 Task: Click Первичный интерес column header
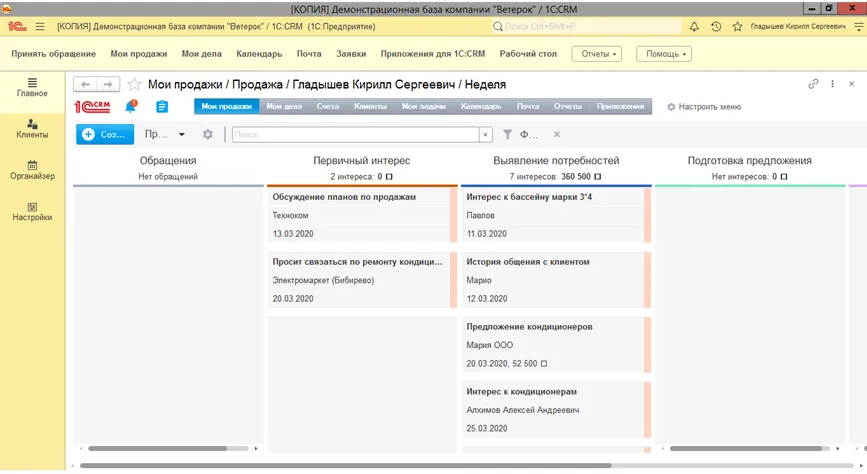[362, 160]
